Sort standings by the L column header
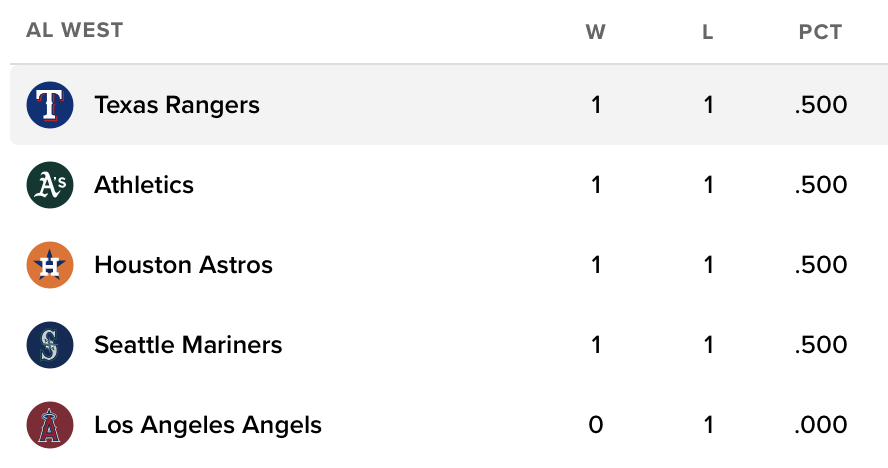The image size is (888, 468). [x=708, y=32]
